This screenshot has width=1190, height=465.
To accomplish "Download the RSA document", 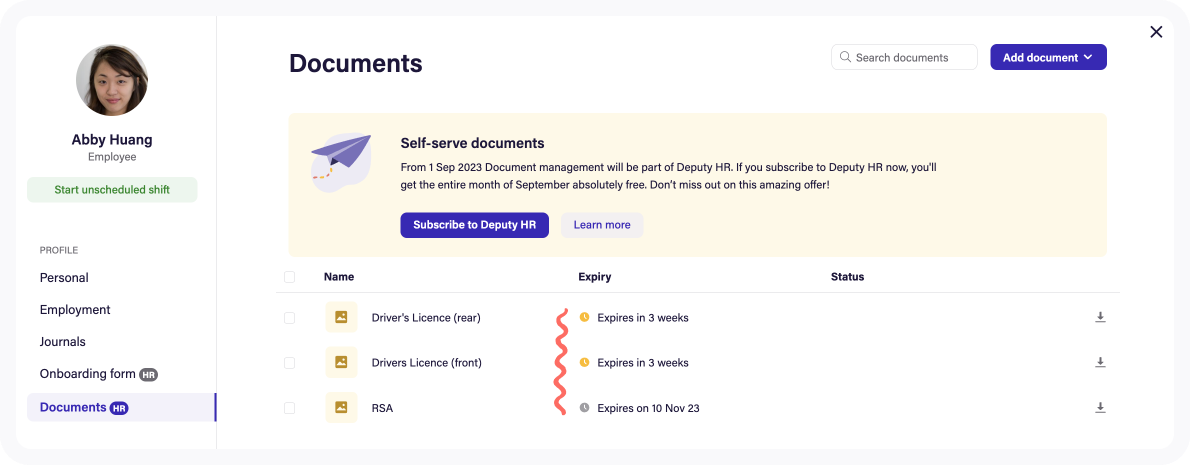I will (1100, 408).
